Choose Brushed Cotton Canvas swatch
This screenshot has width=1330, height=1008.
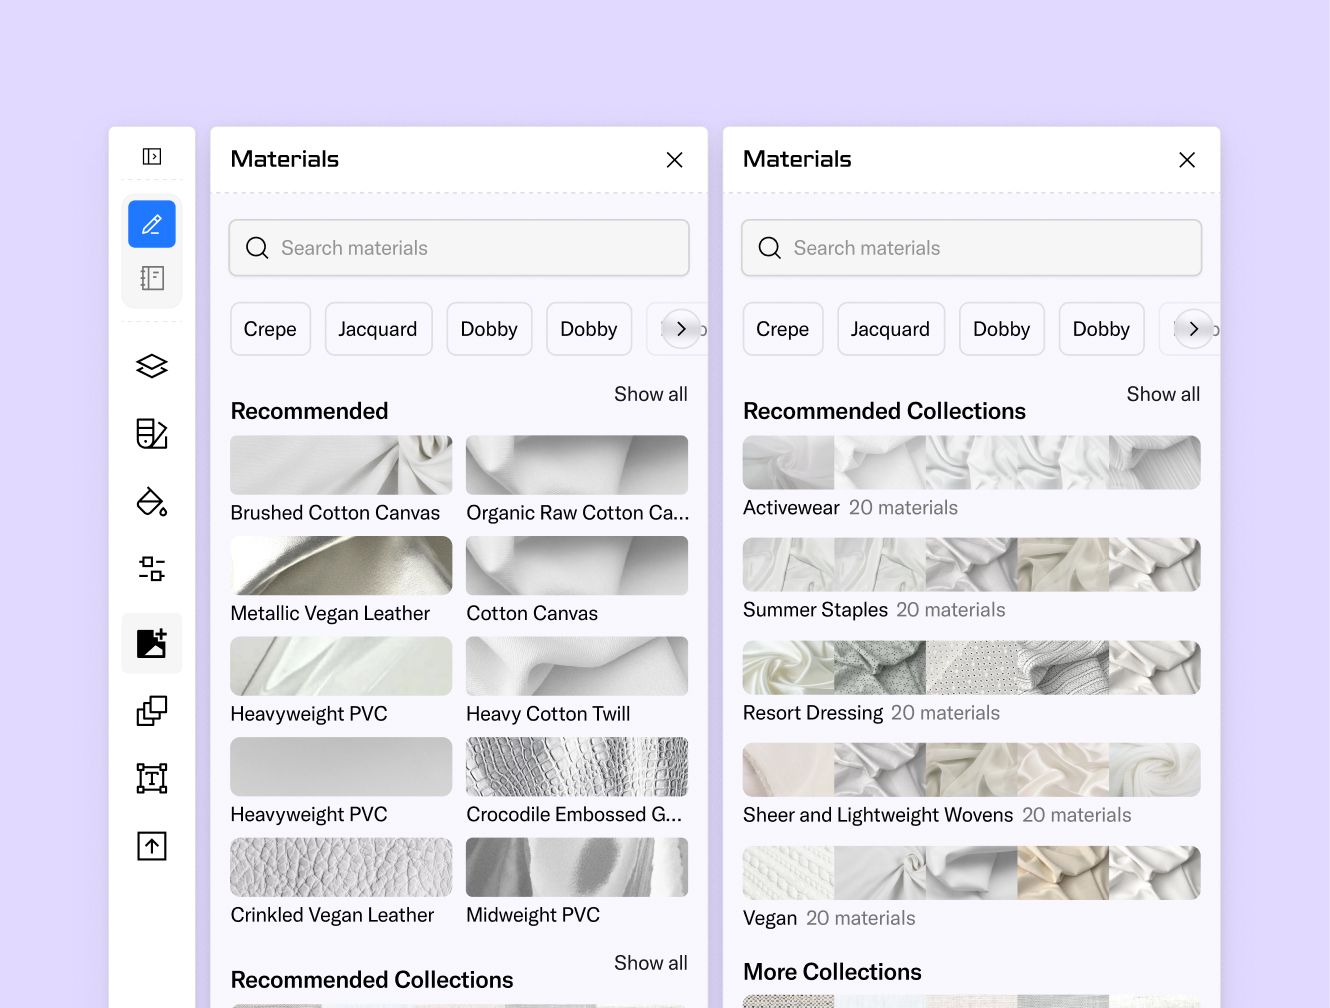pyautogui.click(x=341, y=465)
